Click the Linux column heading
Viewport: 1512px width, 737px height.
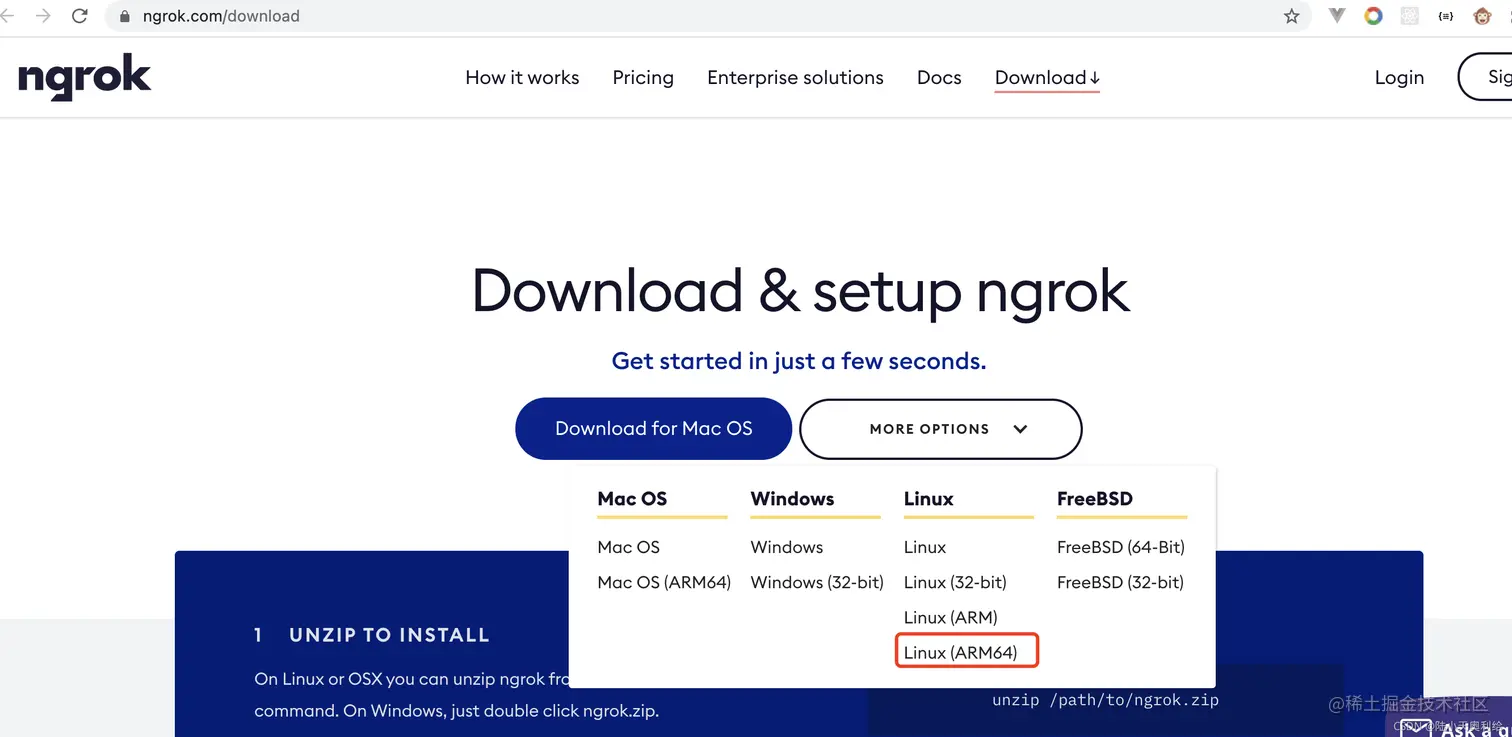pyautogui.click(x=929, y=499)
